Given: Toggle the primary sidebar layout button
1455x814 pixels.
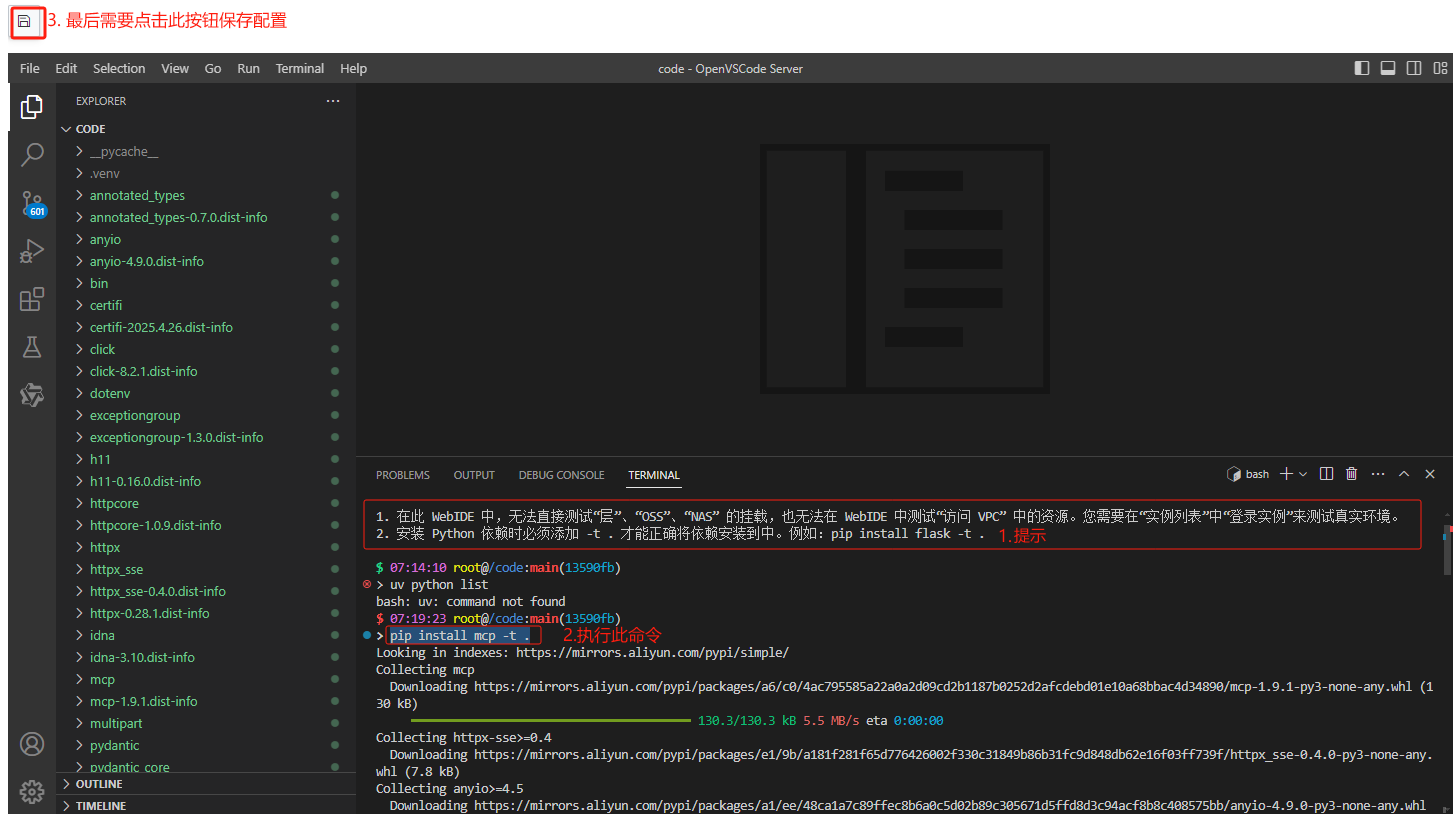Looking at the screenshot, I should click(x=1362, y=68).
